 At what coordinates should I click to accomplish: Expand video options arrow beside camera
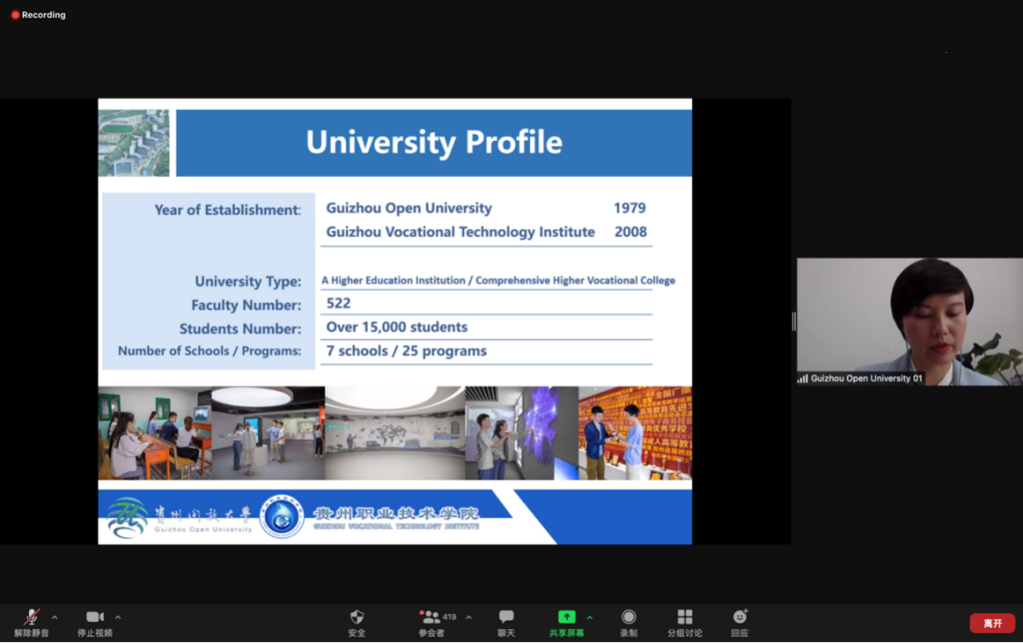[x=118, y=617]
